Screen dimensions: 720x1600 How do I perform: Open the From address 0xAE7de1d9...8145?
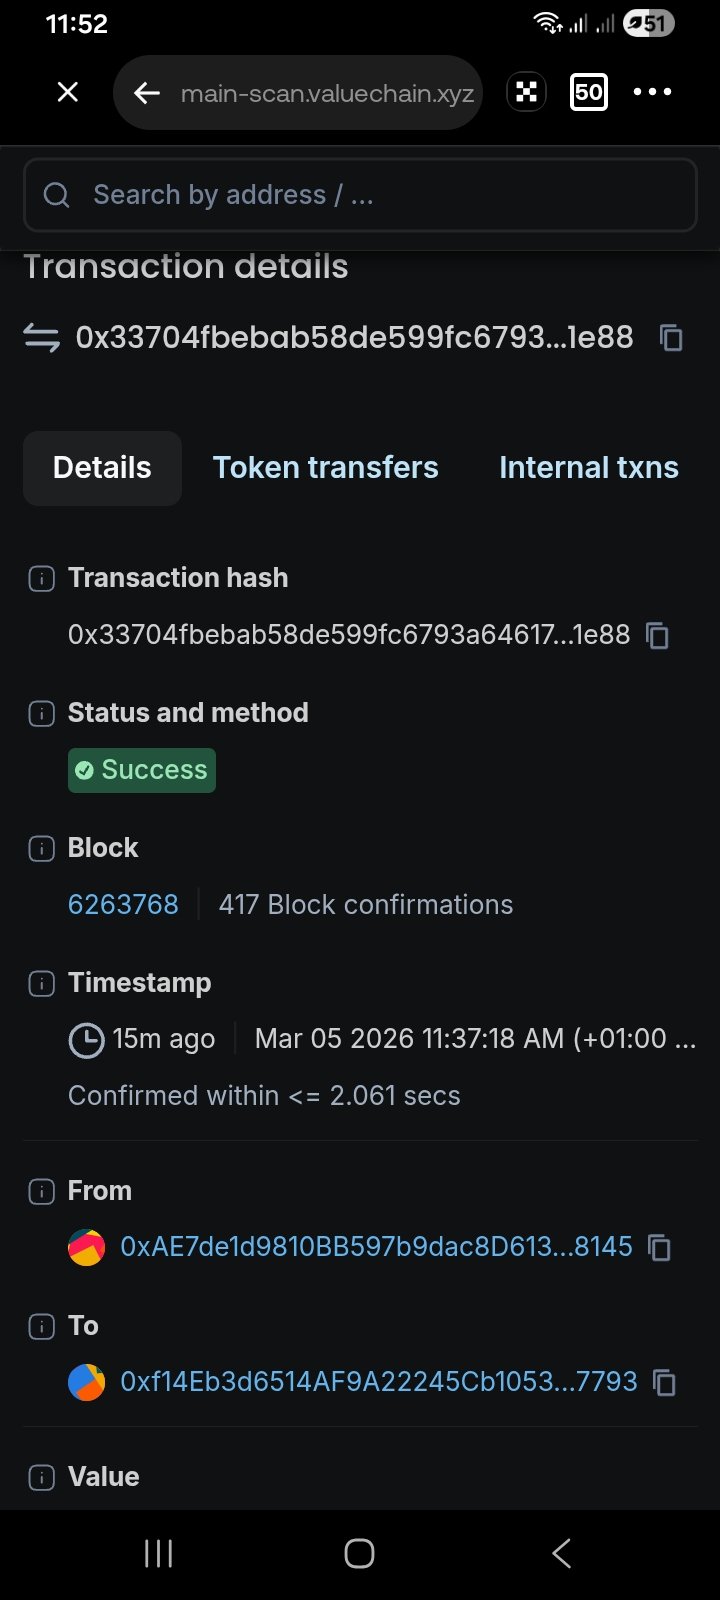pyautogui.click(x=376, y=1246)
